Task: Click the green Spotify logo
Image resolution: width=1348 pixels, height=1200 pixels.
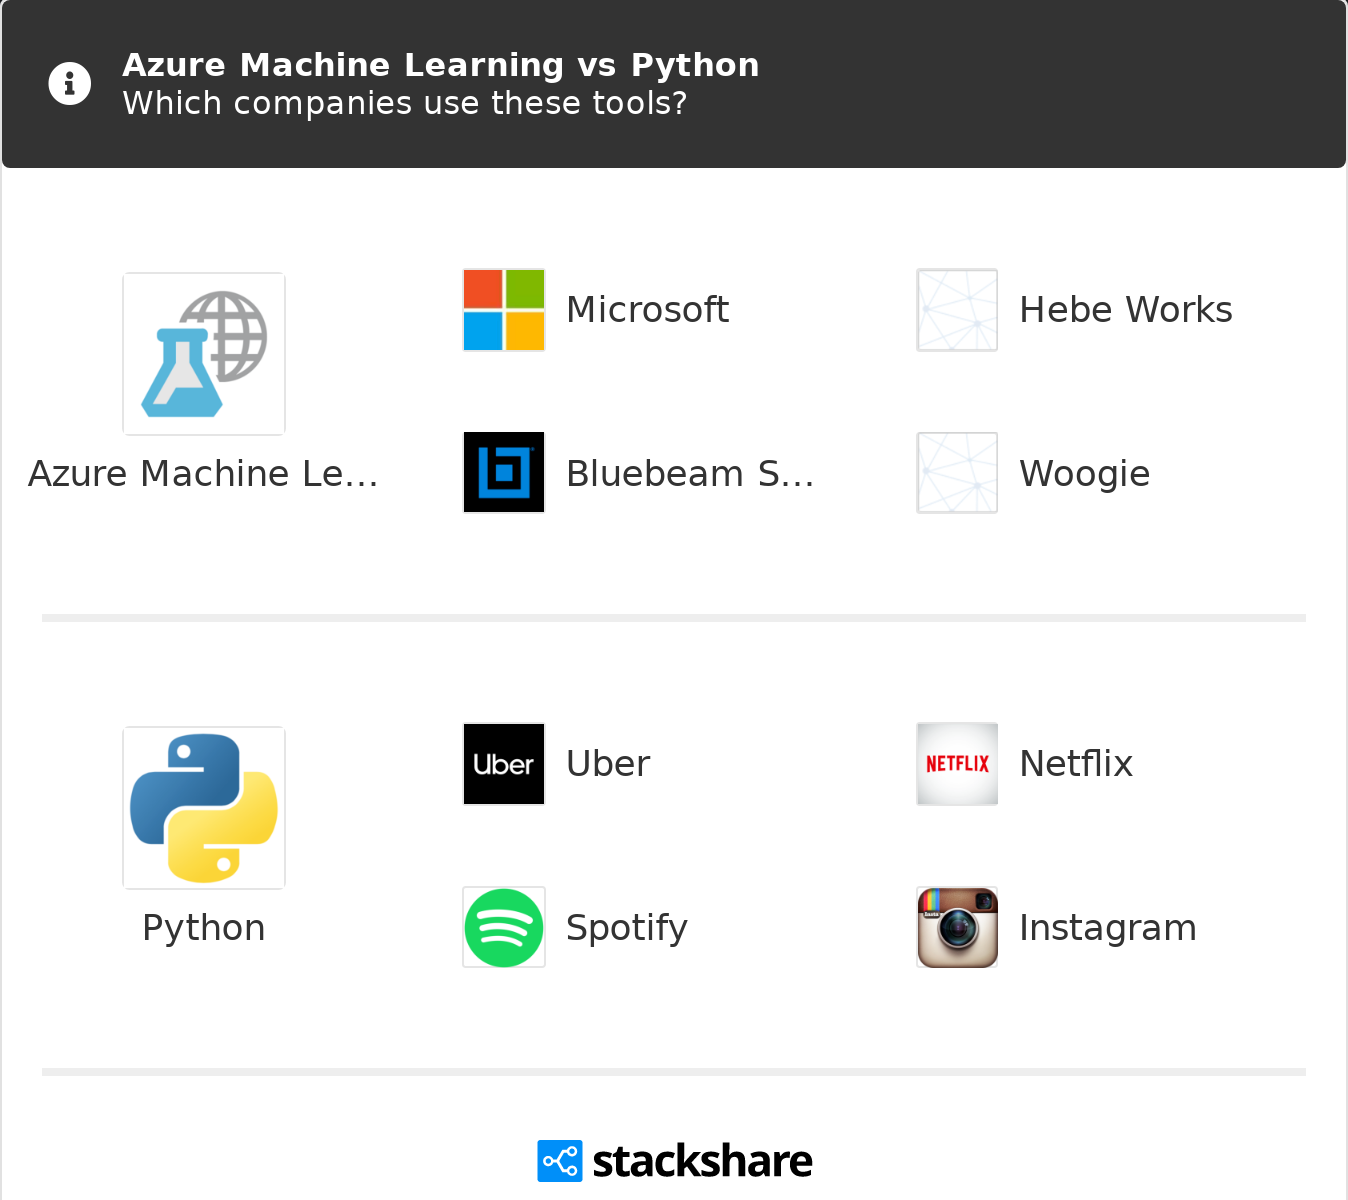Action: click(504, 928)
